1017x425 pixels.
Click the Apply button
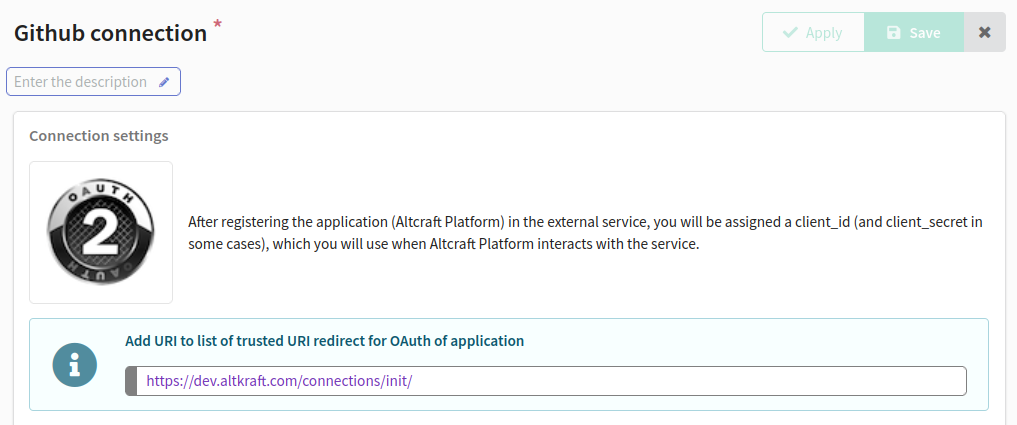[813, 32]
